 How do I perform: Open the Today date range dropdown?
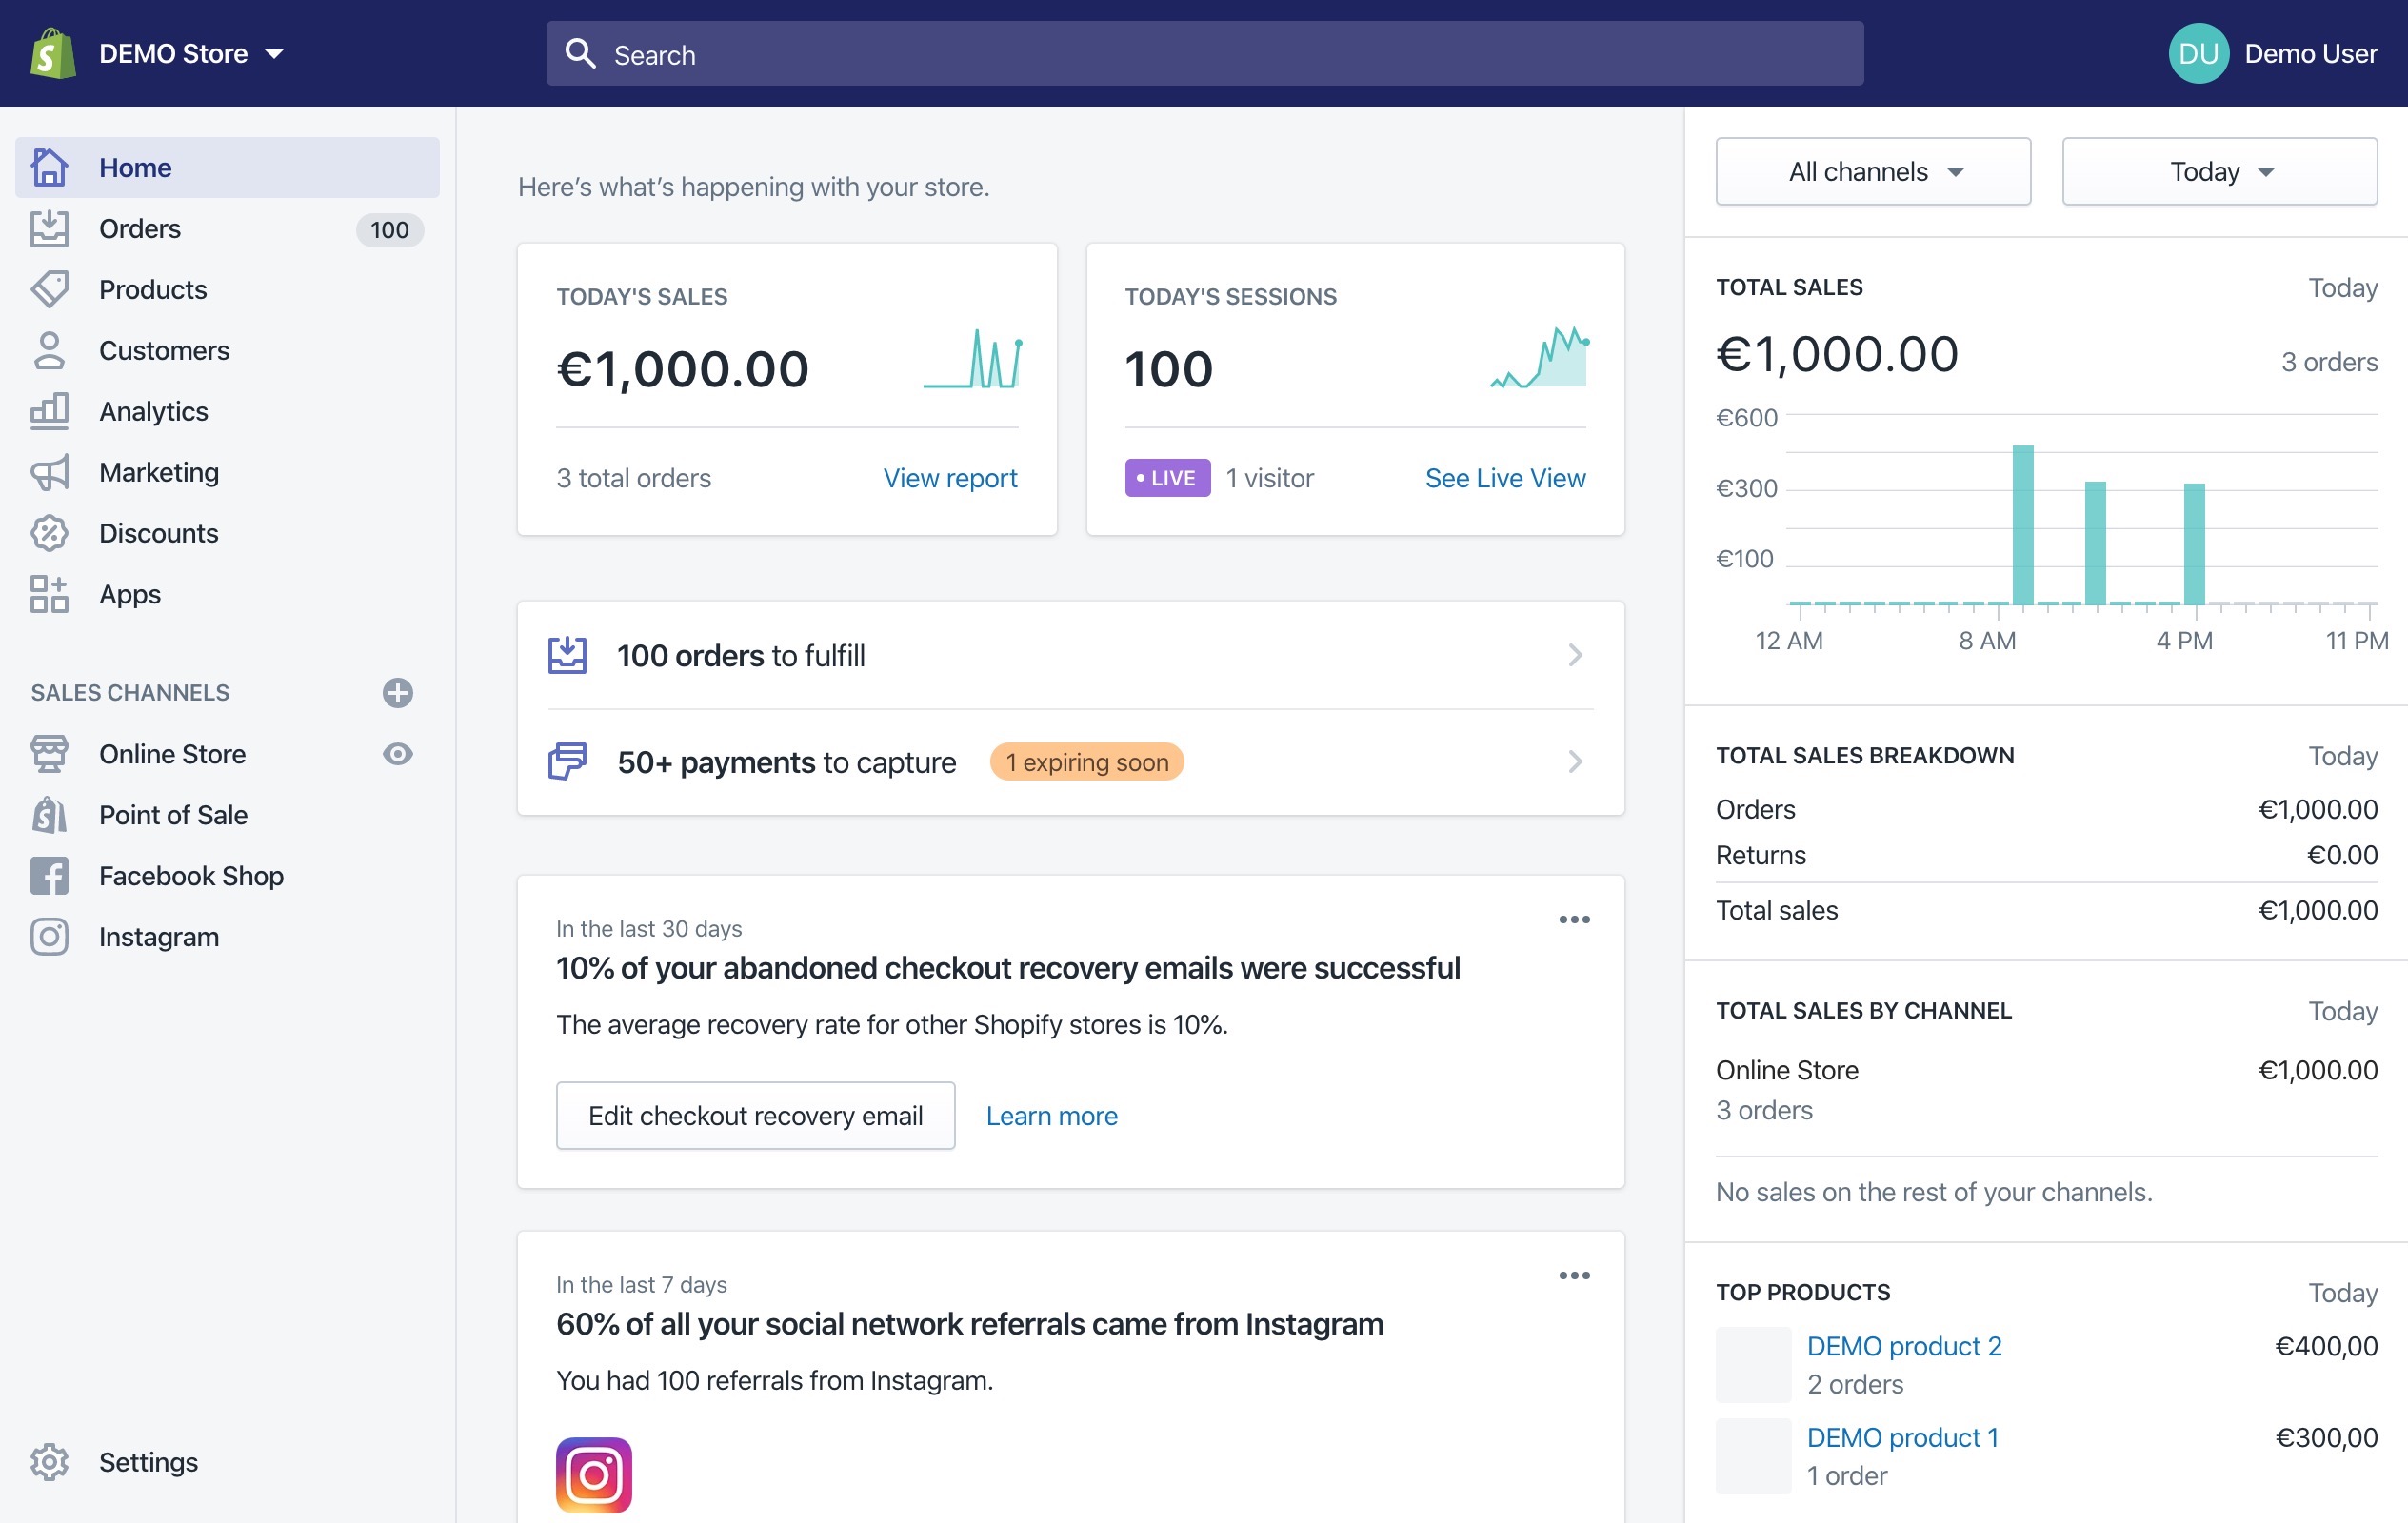pyautogui.click(x=2218, y=171)
